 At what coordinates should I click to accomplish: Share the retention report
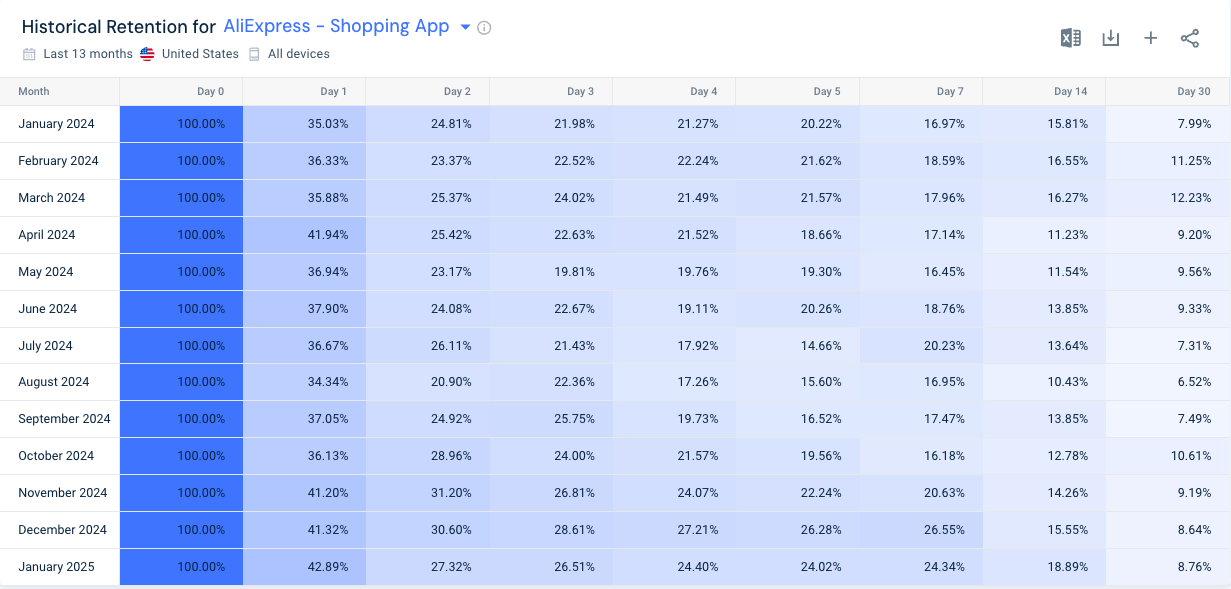pos(1188,37)
